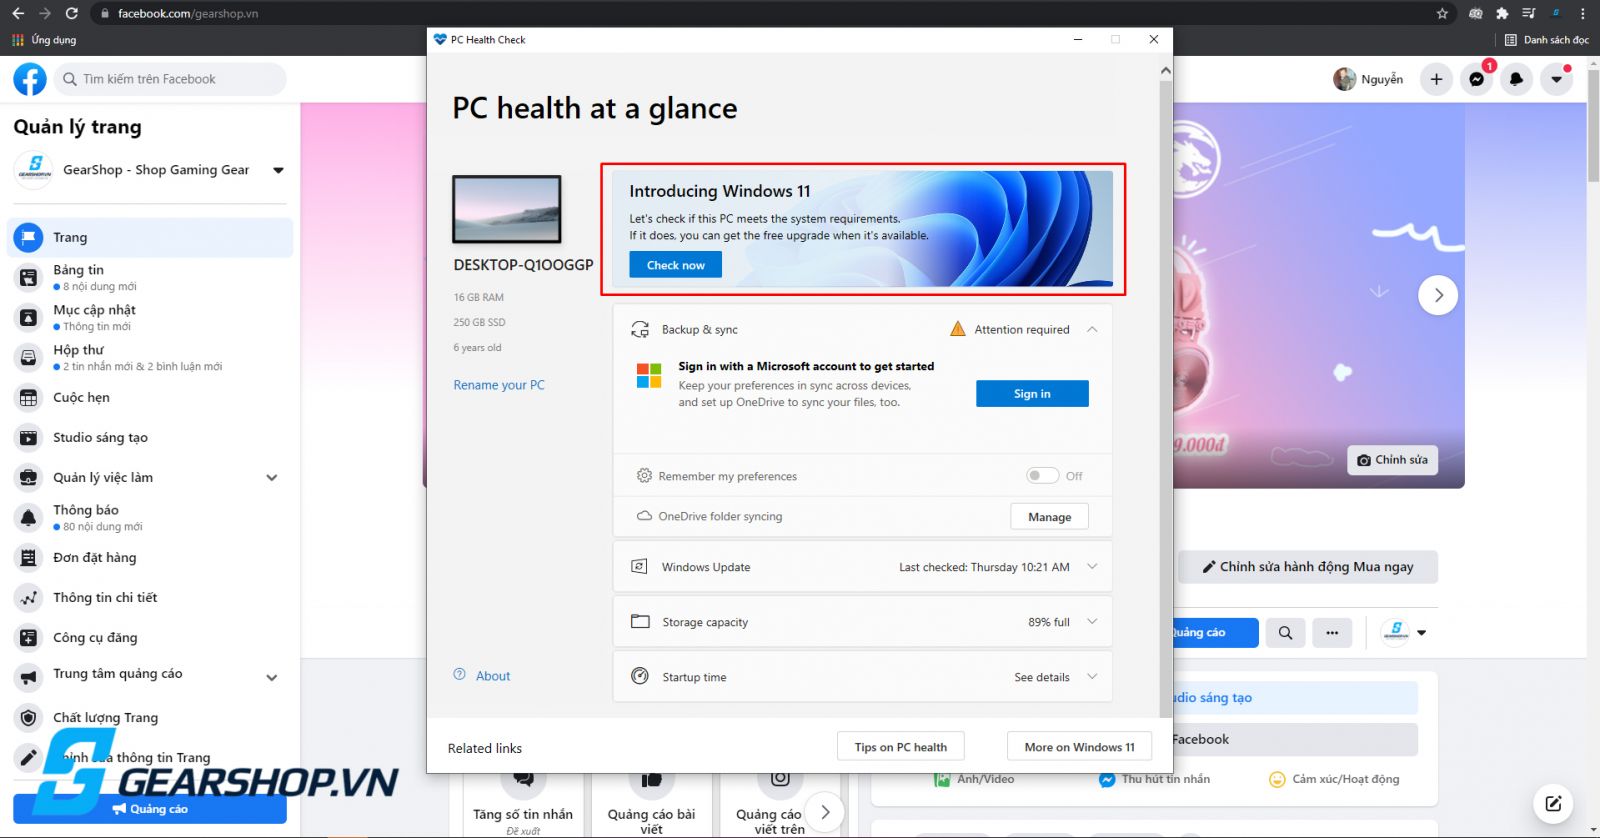Click the next arrow on cover photo

point(1438,295)
